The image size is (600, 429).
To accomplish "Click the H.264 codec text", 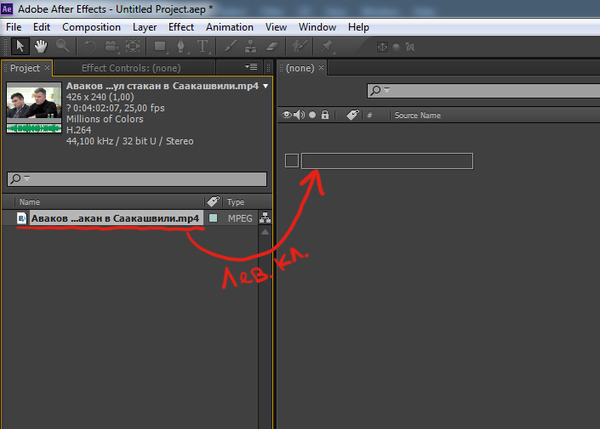I will point(78,130).
